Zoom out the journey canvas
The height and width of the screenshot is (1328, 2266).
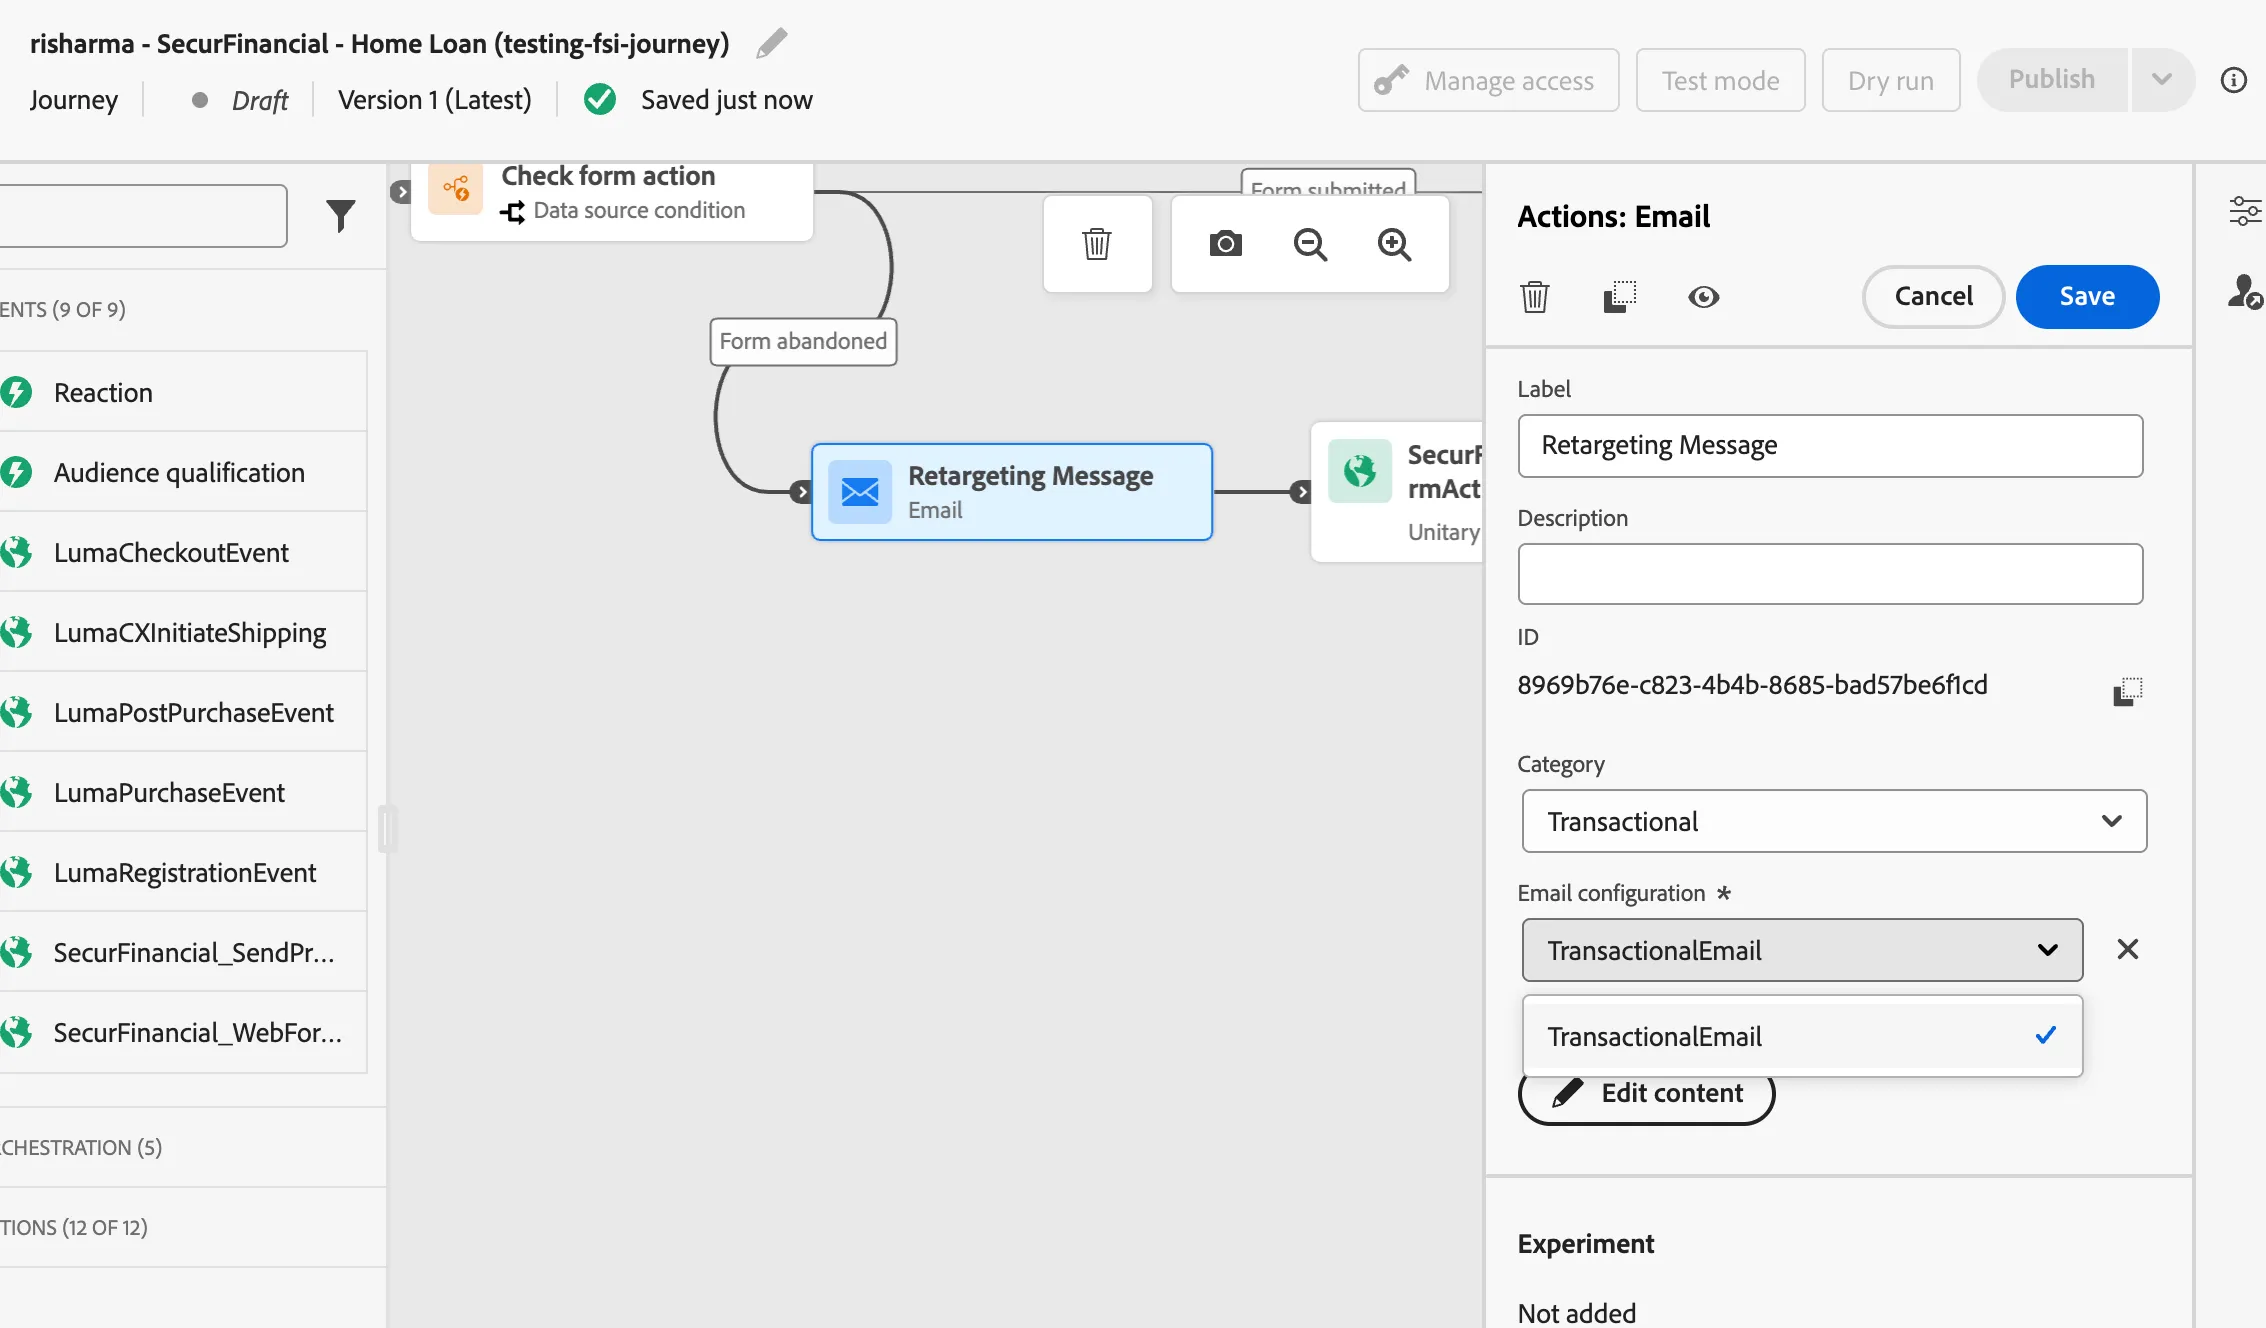(1310, 244)
